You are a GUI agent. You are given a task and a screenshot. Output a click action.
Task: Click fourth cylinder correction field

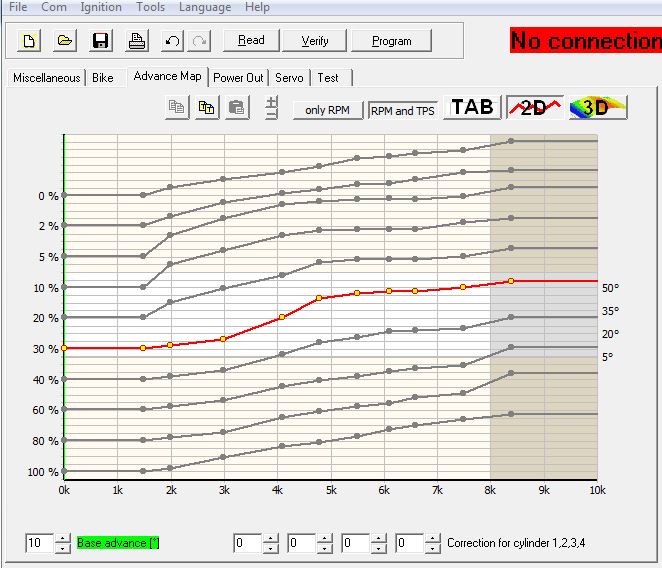(x=409, y=543)
